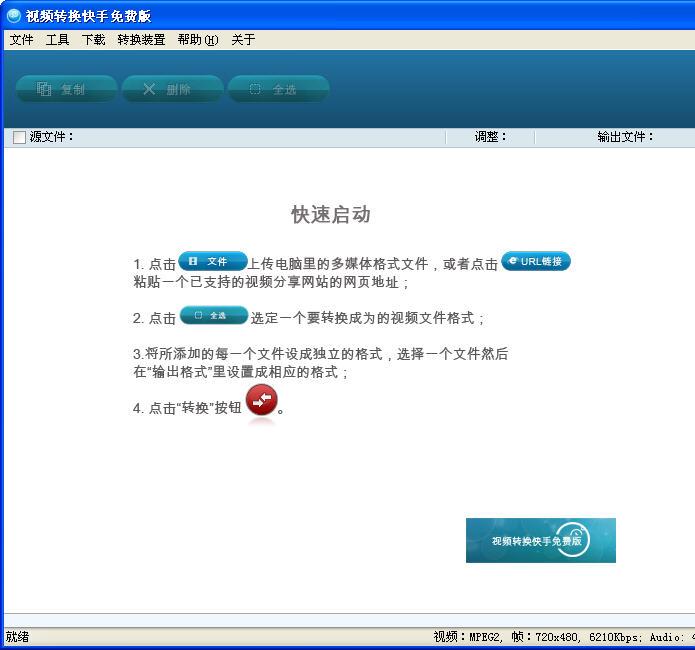Toggle the 源文件 select-all checkbox

(19, 137)
